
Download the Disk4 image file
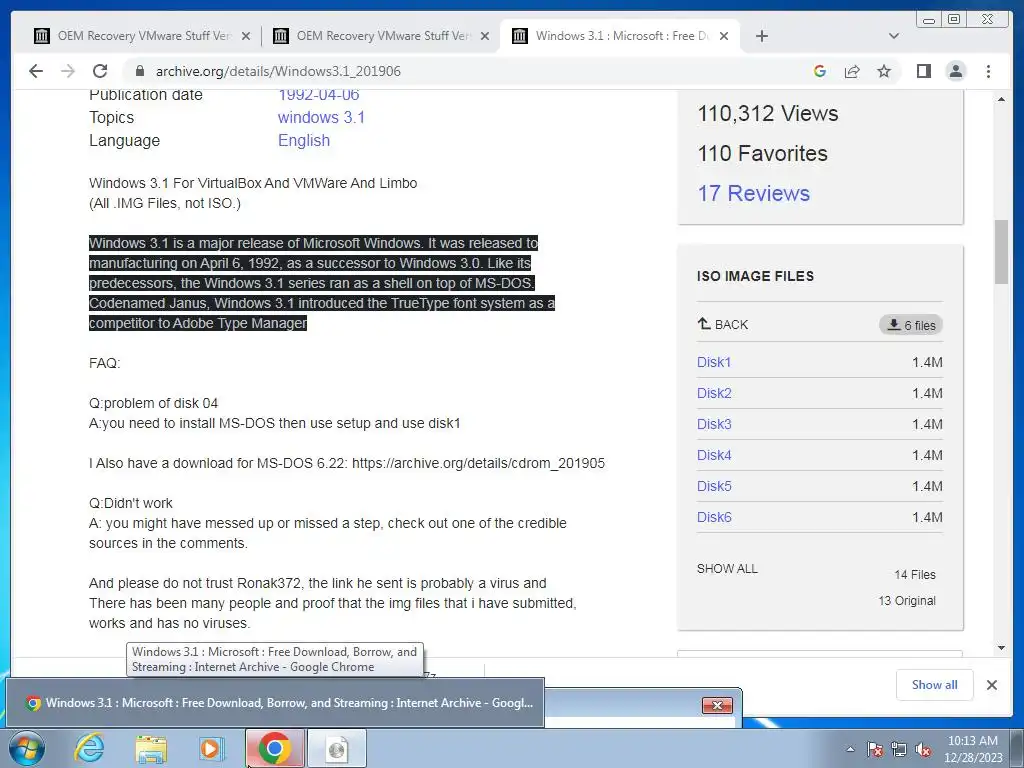pos(714,455)
